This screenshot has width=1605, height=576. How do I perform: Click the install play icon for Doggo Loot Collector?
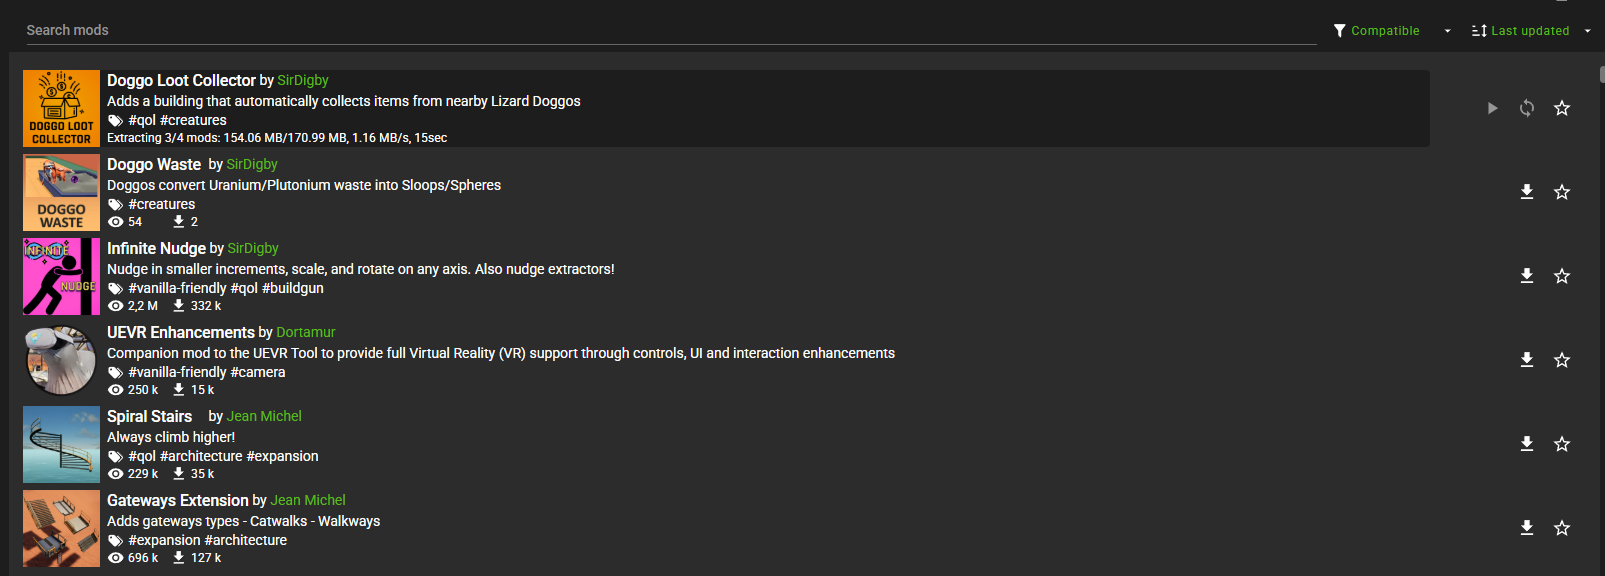(1492, 108)
